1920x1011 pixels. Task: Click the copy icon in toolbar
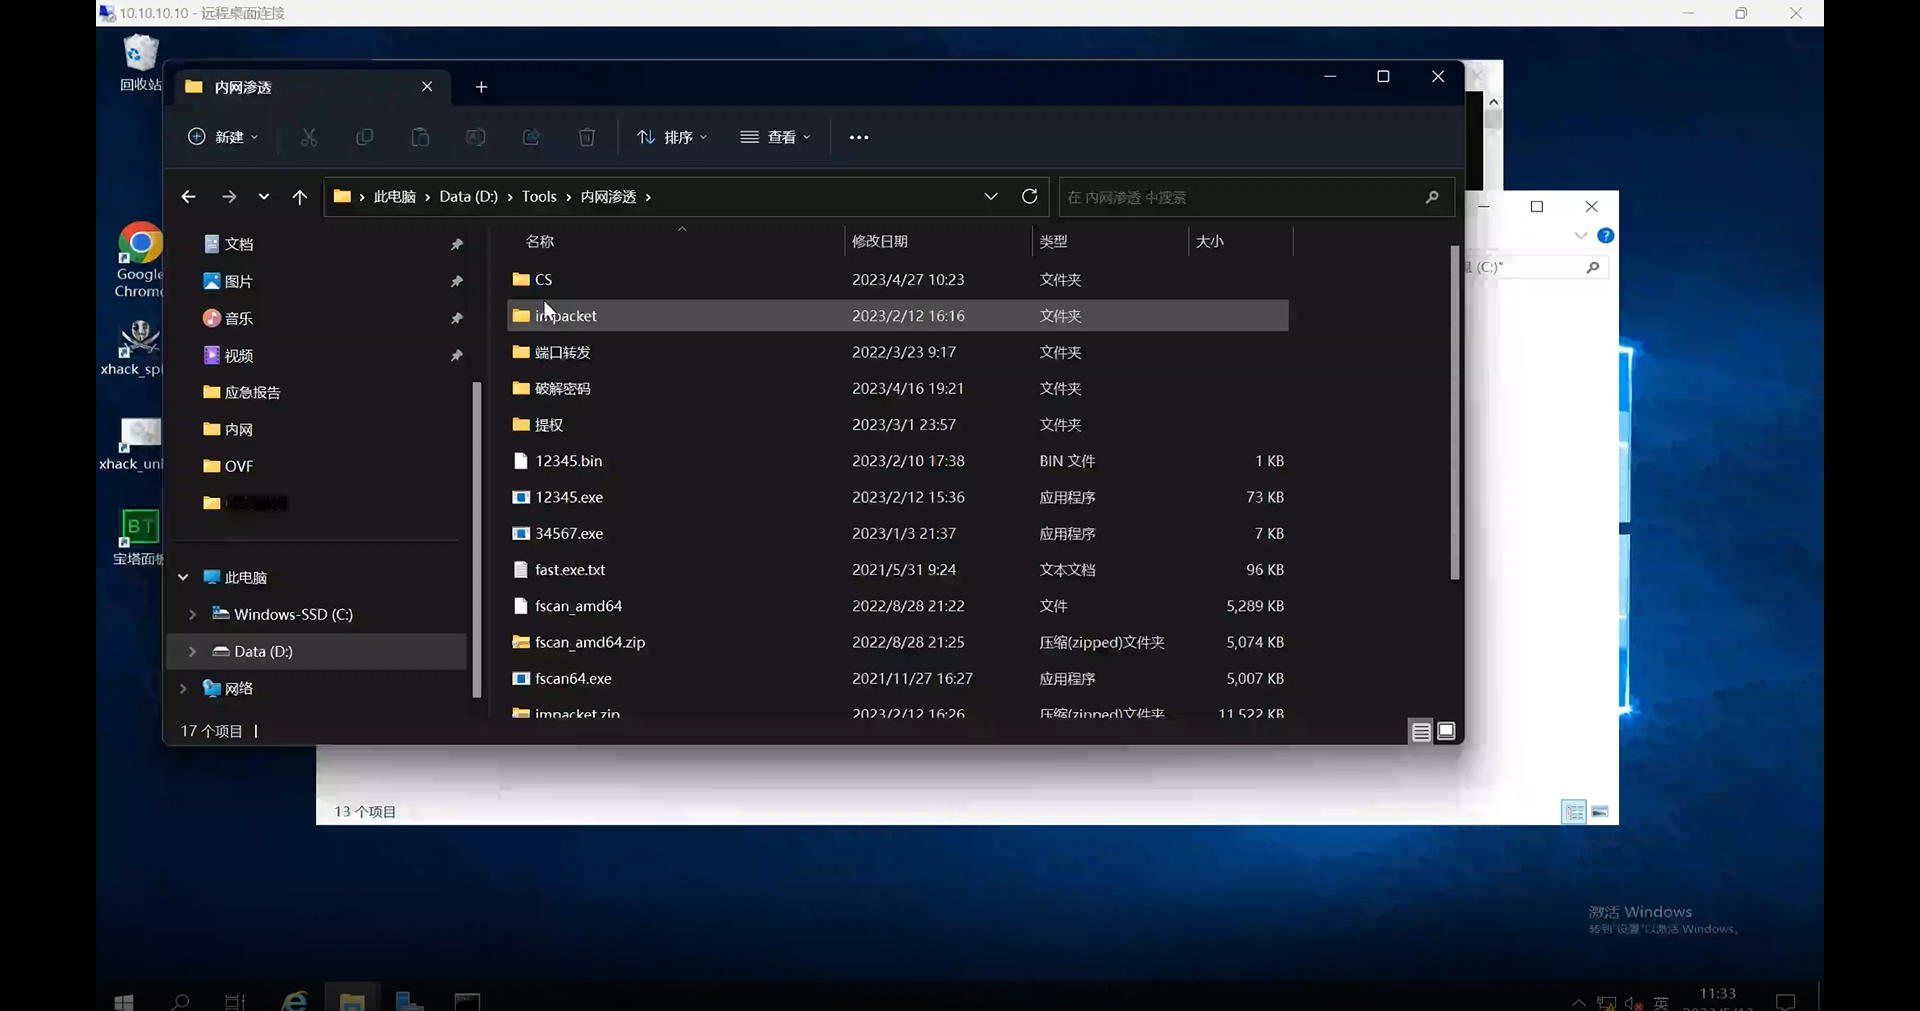pos(365,137)
